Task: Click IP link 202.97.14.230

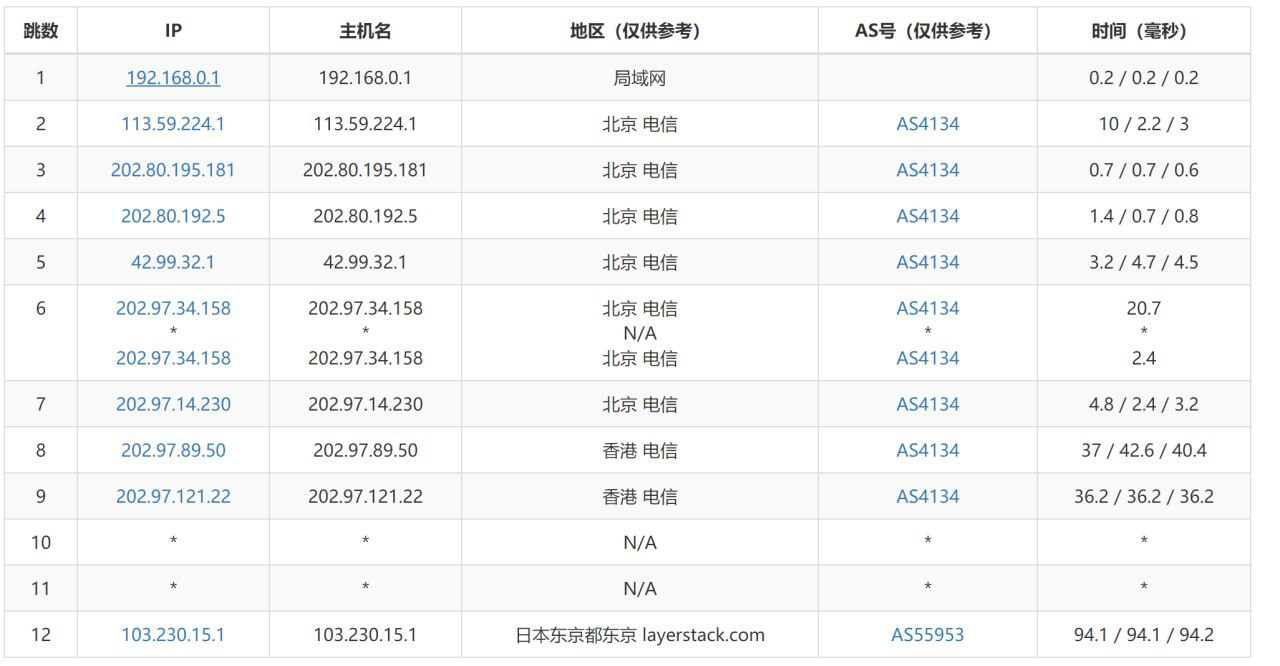Action: tap(173, 404)
